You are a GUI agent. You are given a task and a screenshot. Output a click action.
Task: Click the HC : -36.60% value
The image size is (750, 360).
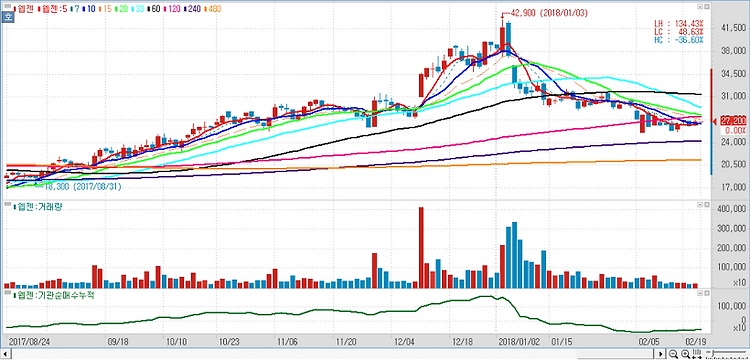click(679, 40)
